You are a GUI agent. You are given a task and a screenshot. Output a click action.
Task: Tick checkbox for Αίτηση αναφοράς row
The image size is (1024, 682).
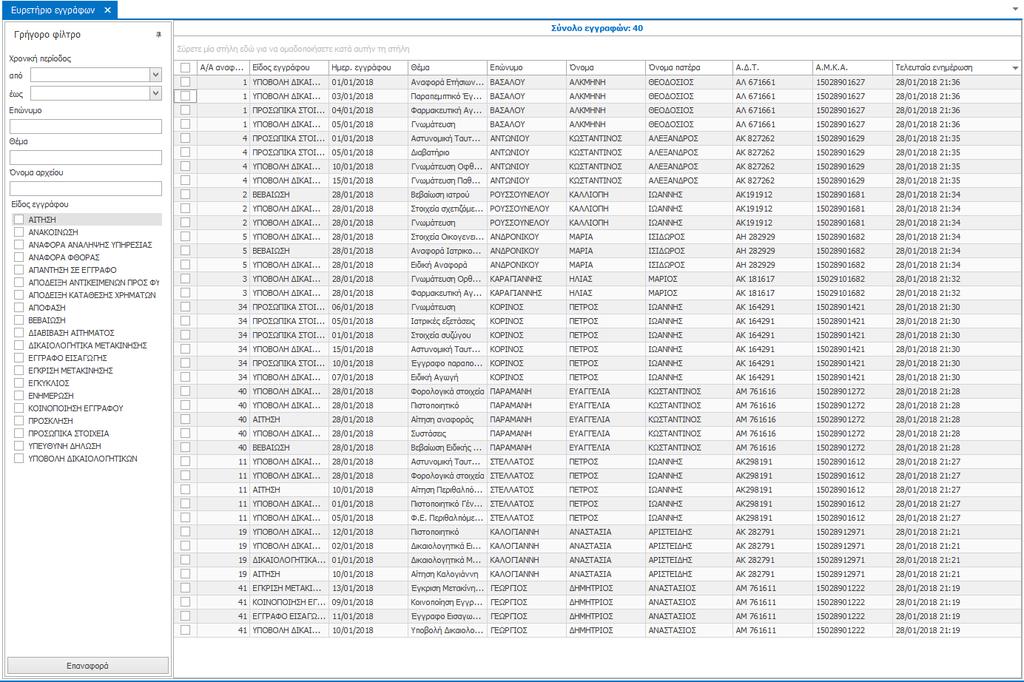point(185,419)
